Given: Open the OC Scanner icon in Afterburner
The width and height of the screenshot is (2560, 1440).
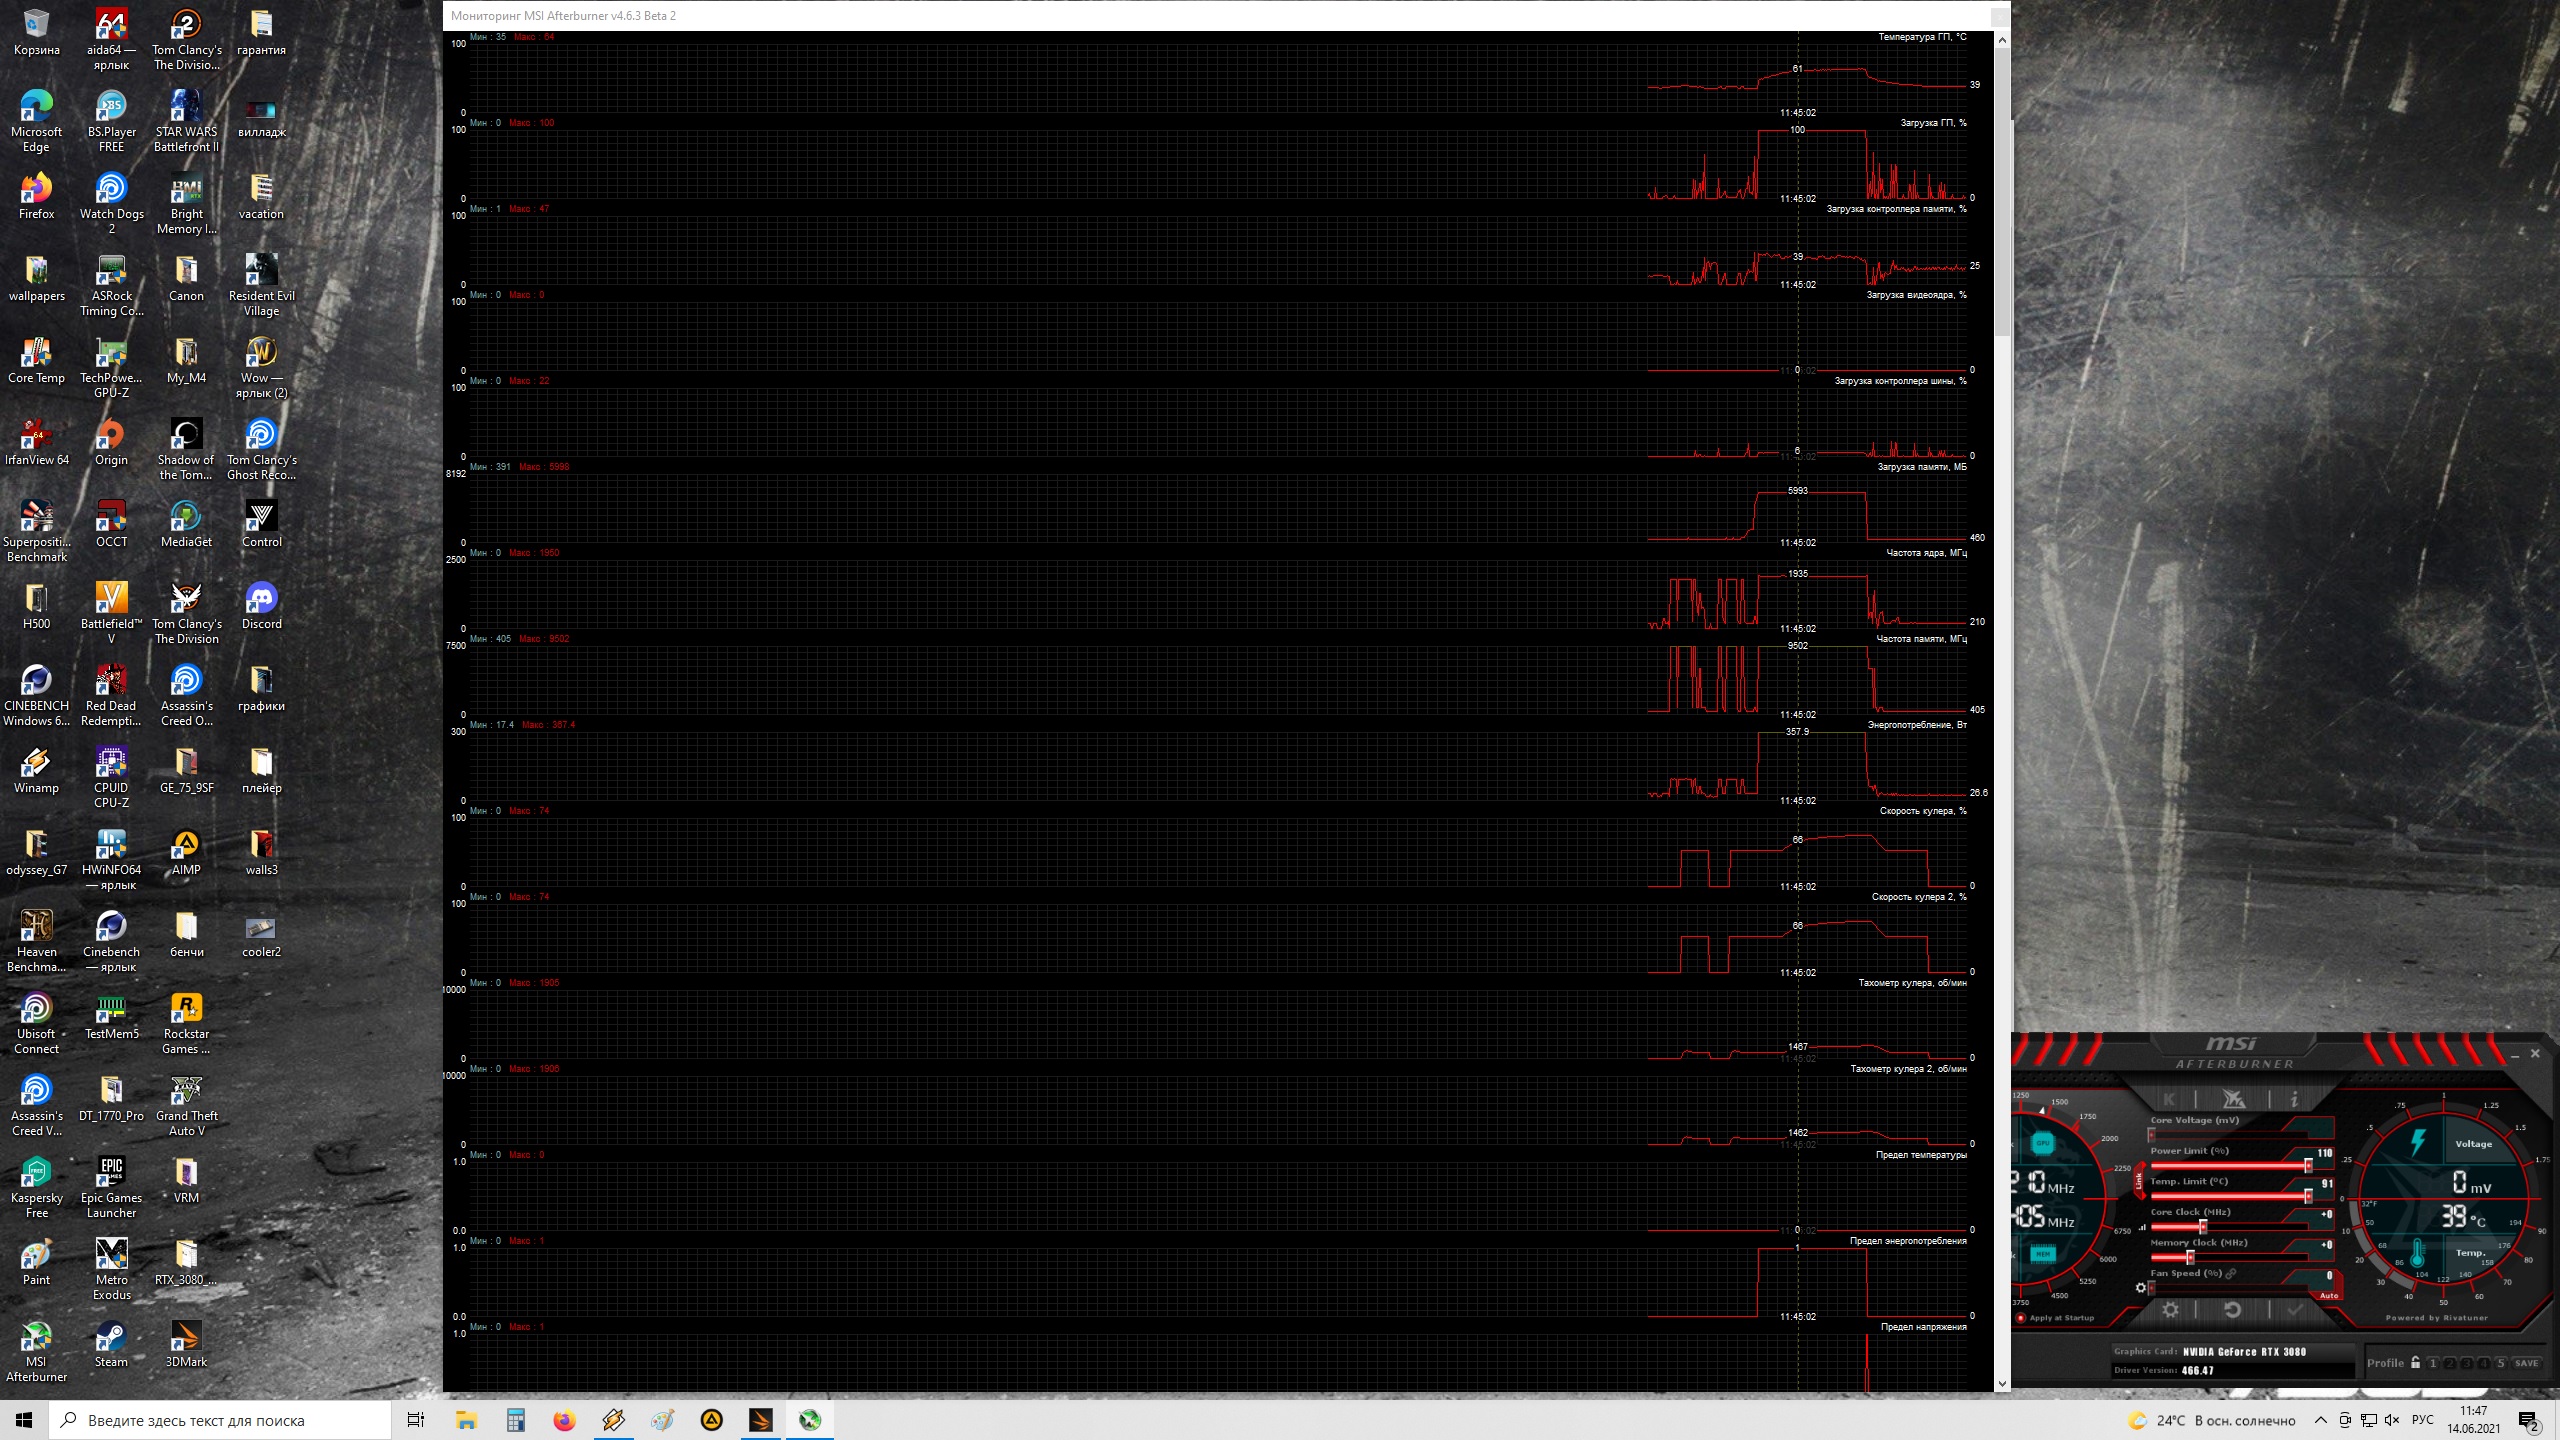Looking at the screenshot, I should tap(2233, 1099).
